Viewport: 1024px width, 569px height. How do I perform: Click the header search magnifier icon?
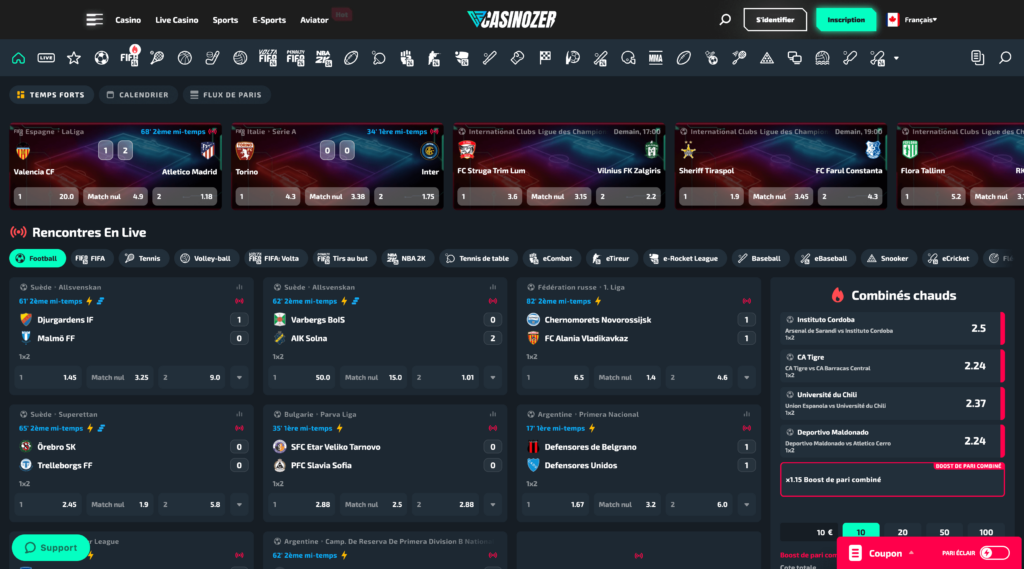(x=725, y=20)
